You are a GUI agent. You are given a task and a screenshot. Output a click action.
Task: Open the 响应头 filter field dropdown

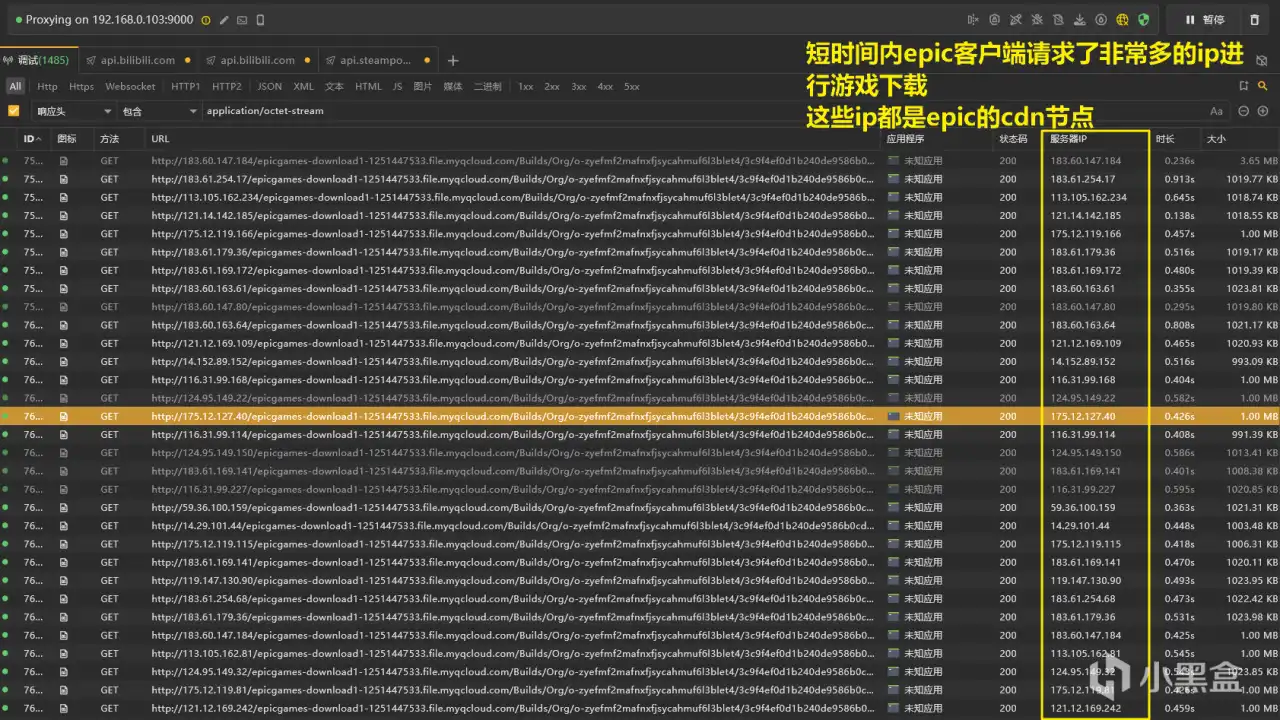pyautogui.click(x=72, y=111)
